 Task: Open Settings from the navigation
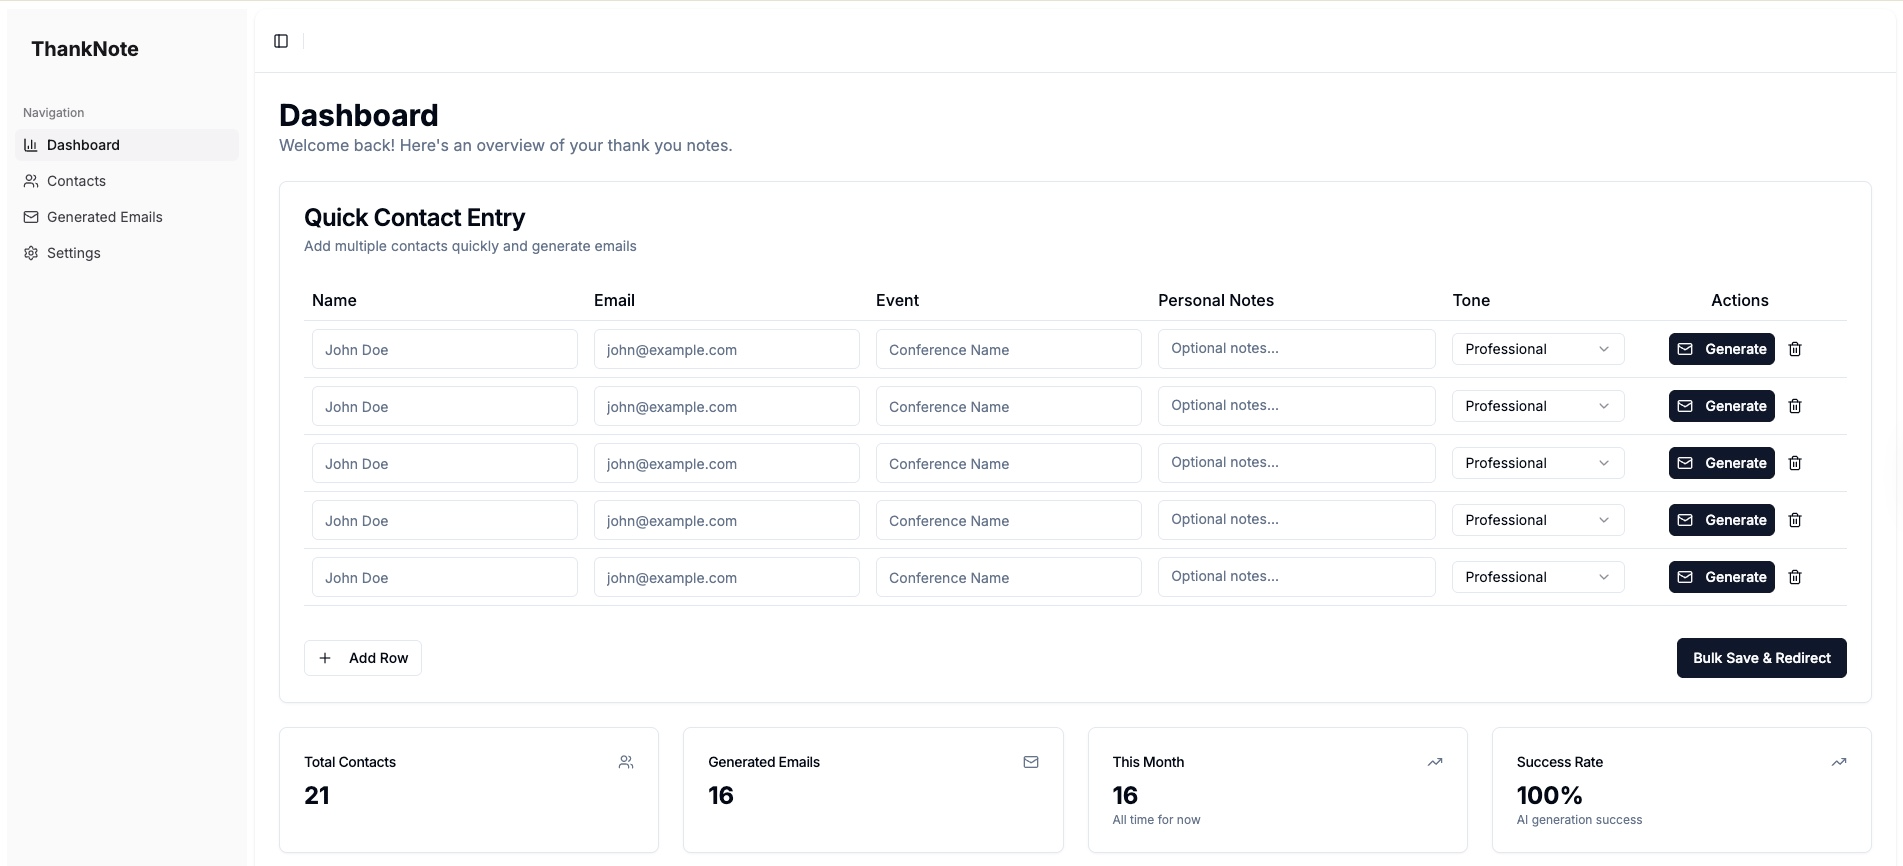coord(73,253)
